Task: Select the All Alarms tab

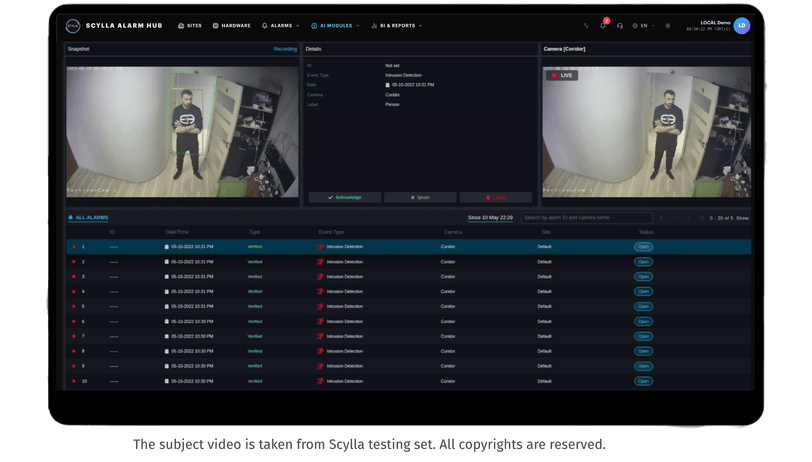Action: (89, 218)
